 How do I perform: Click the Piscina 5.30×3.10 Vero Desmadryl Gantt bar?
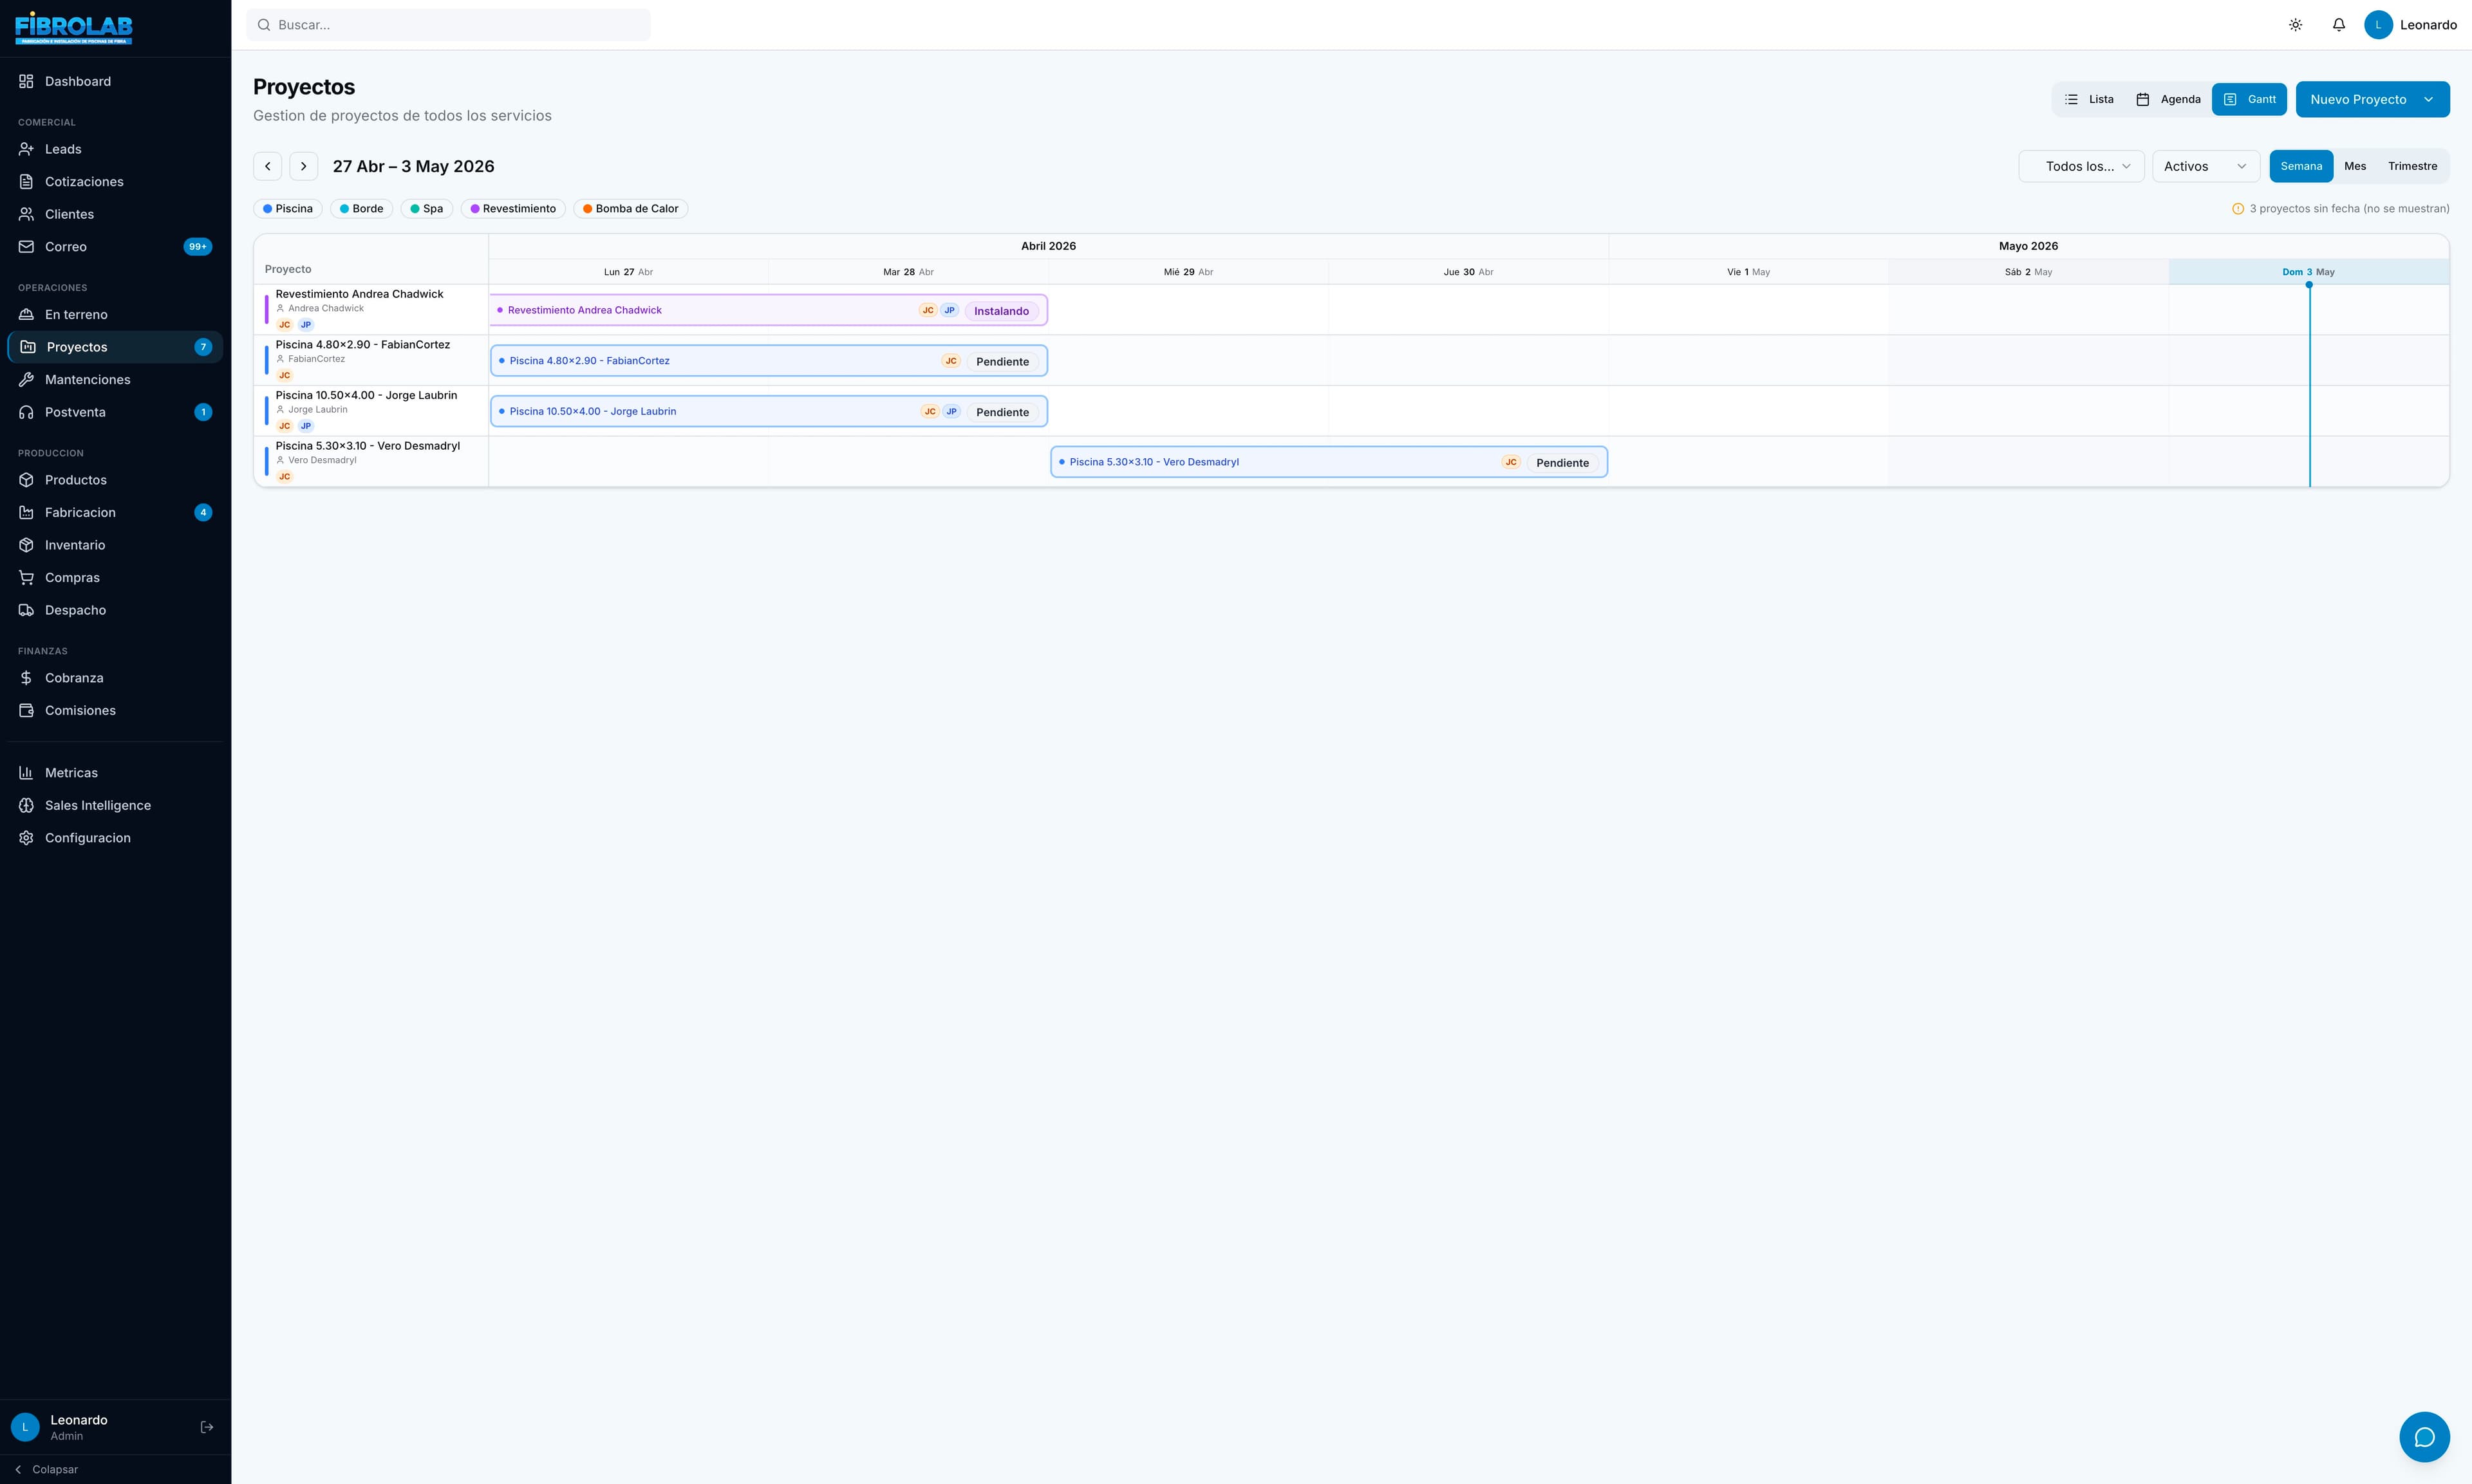[1328, 462]
